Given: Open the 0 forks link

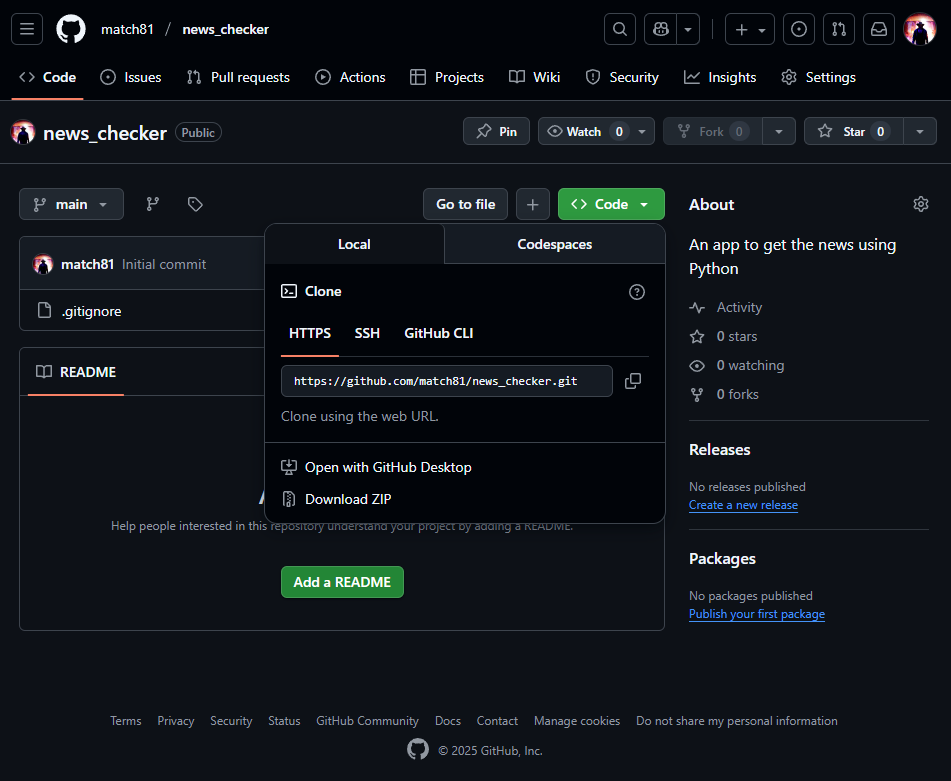Looking at the screenshot, I should pyautogui.click(x=724, y=395).
